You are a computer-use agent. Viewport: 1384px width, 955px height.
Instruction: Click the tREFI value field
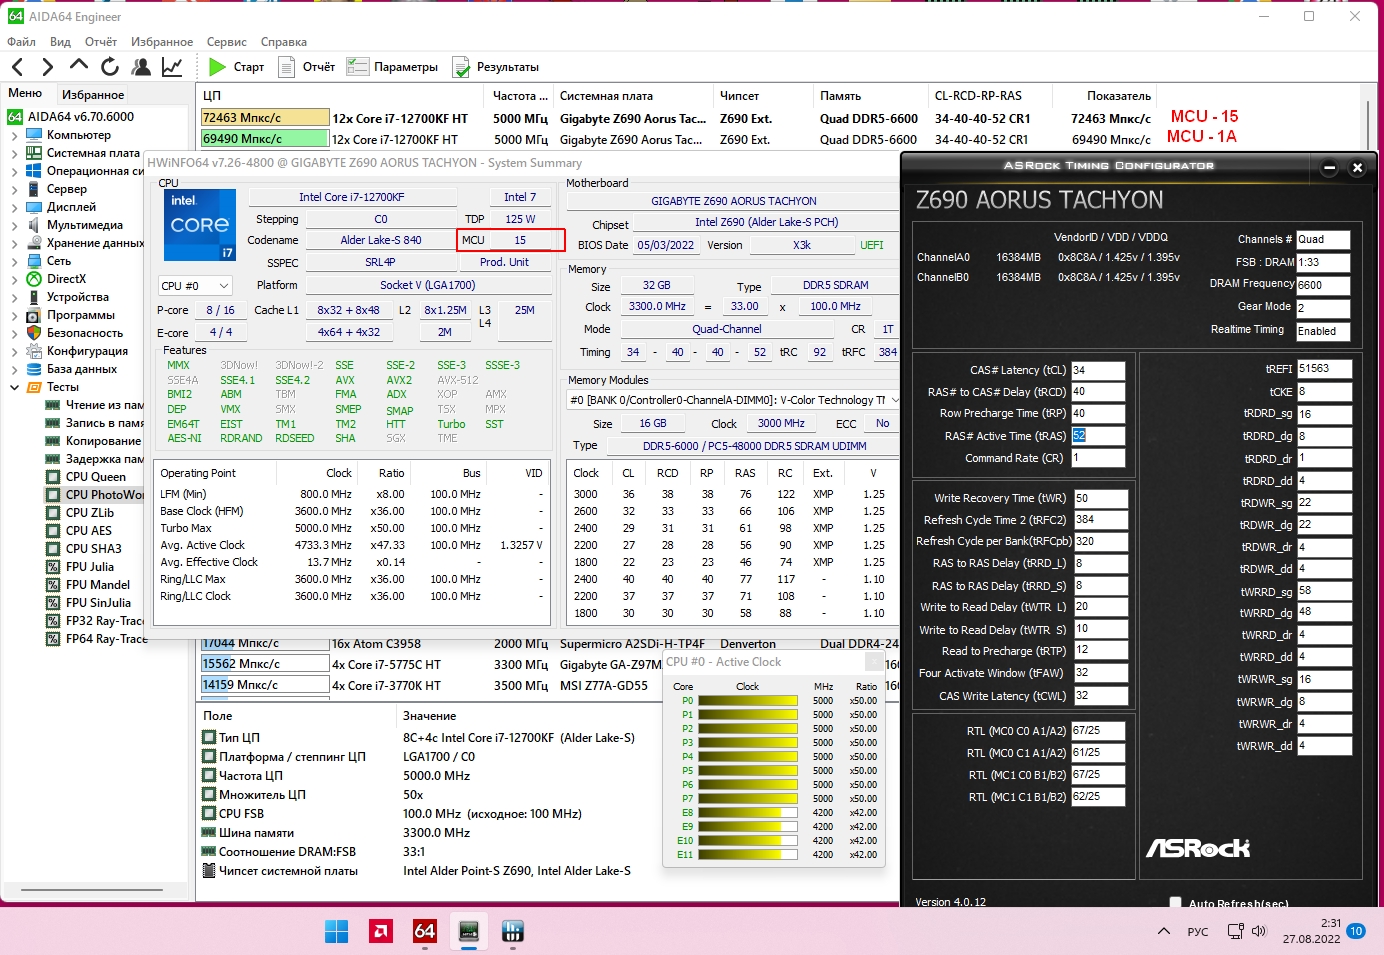tap(1324, 369)
